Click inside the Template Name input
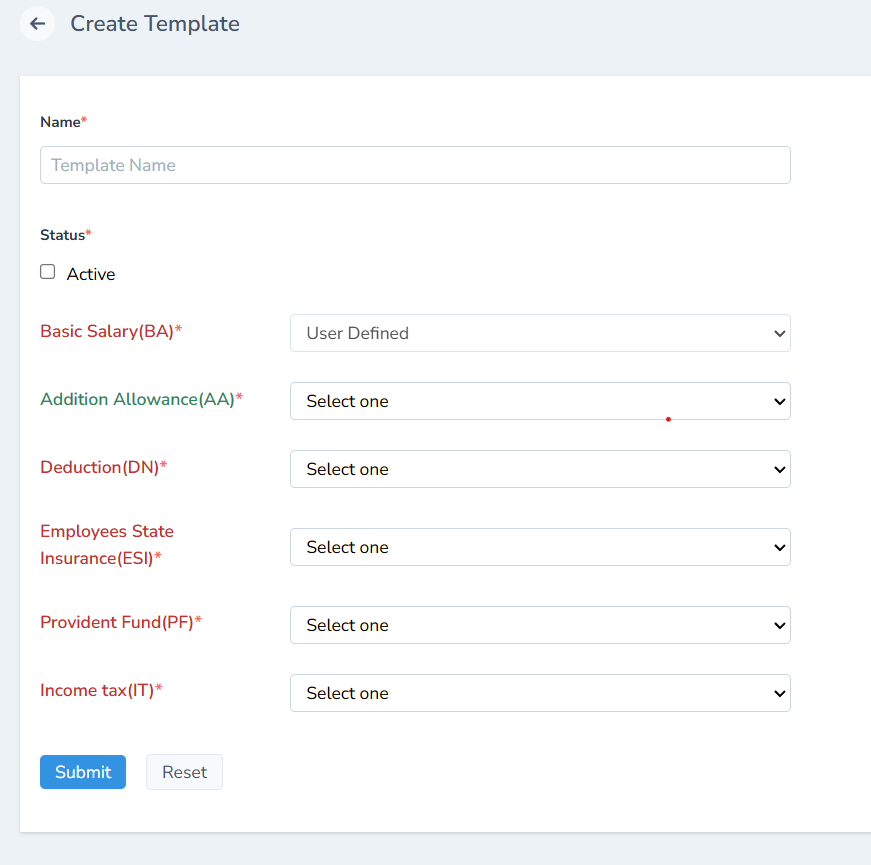 pos(415,164)
